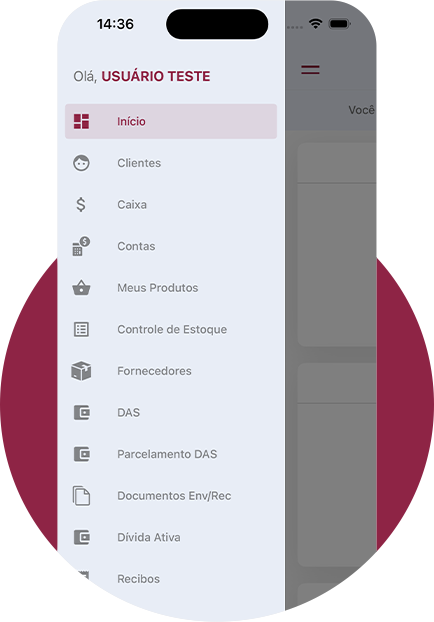Select Dívida Ativa menu entry
The width and height of the screenshot is (434, 622).
pos(171,538)
